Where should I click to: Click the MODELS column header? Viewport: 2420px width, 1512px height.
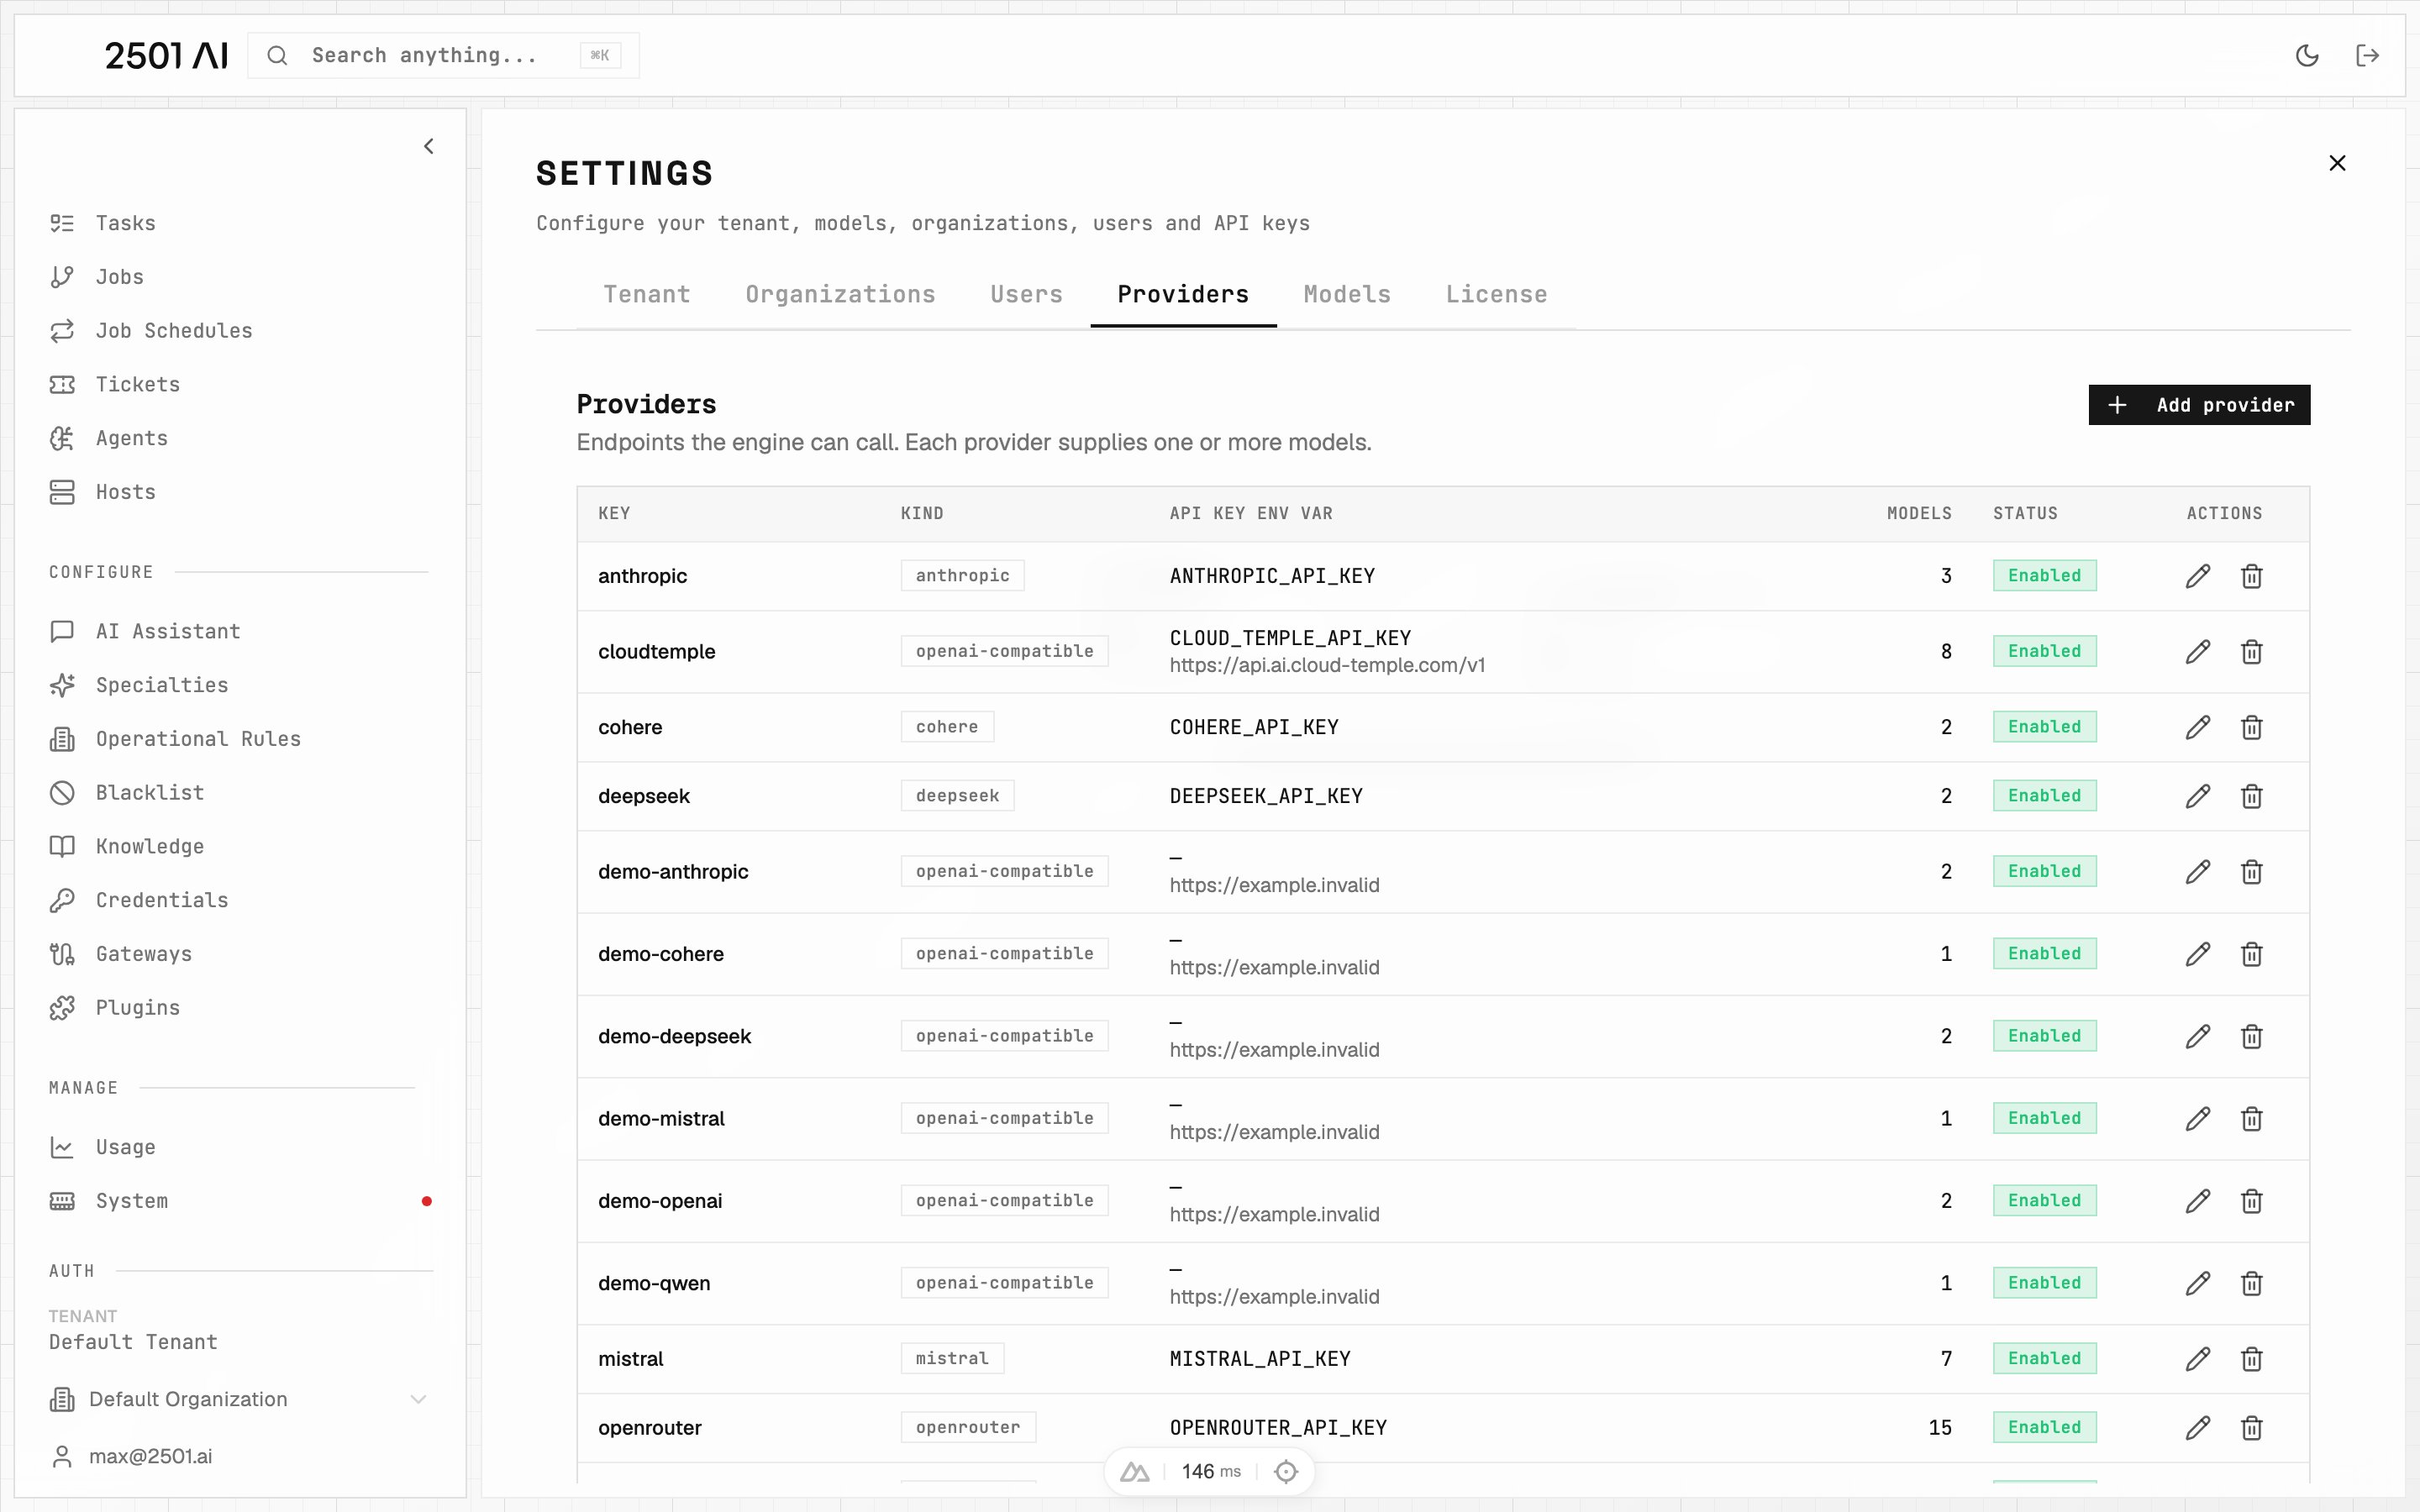(x=1919, y=514)
